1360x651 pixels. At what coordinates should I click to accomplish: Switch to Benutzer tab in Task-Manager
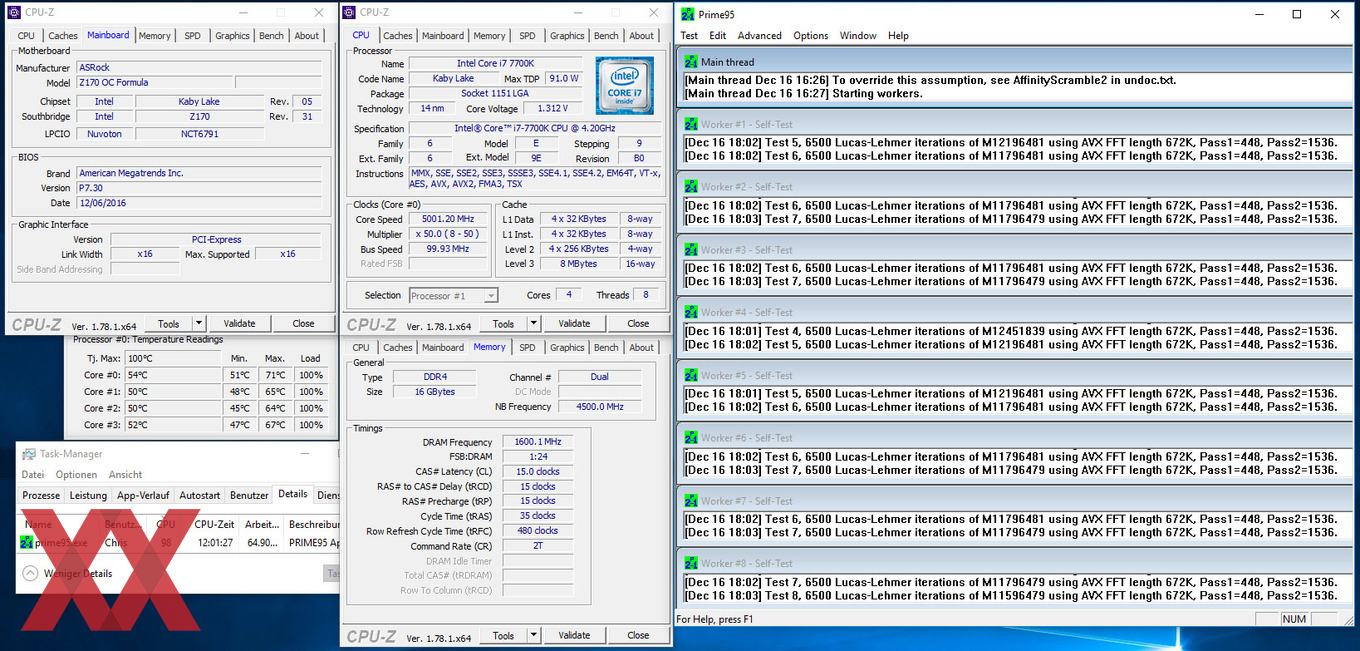coord(249,495)
